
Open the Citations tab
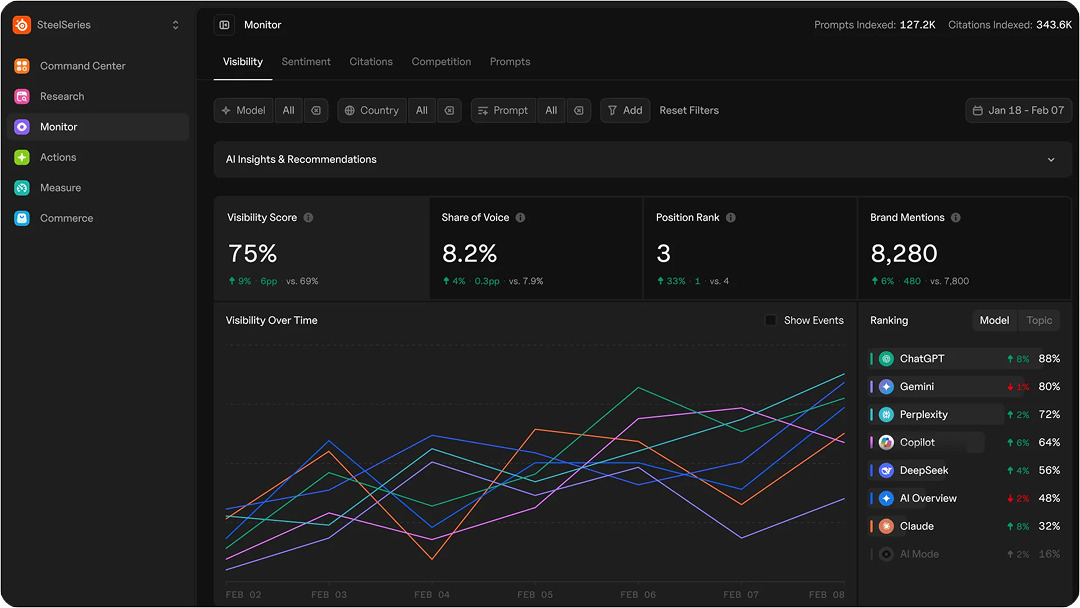pos(371,62)
